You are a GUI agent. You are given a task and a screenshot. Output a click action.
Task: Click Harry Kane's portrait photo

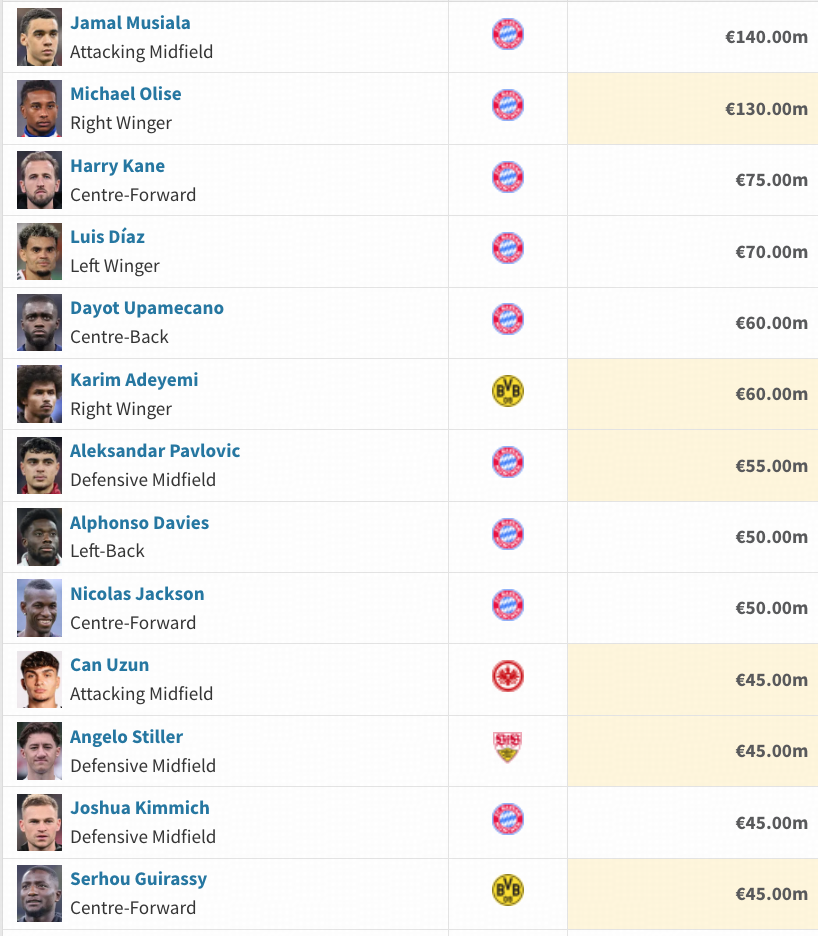pyautogui.click(x=40, y=180)
